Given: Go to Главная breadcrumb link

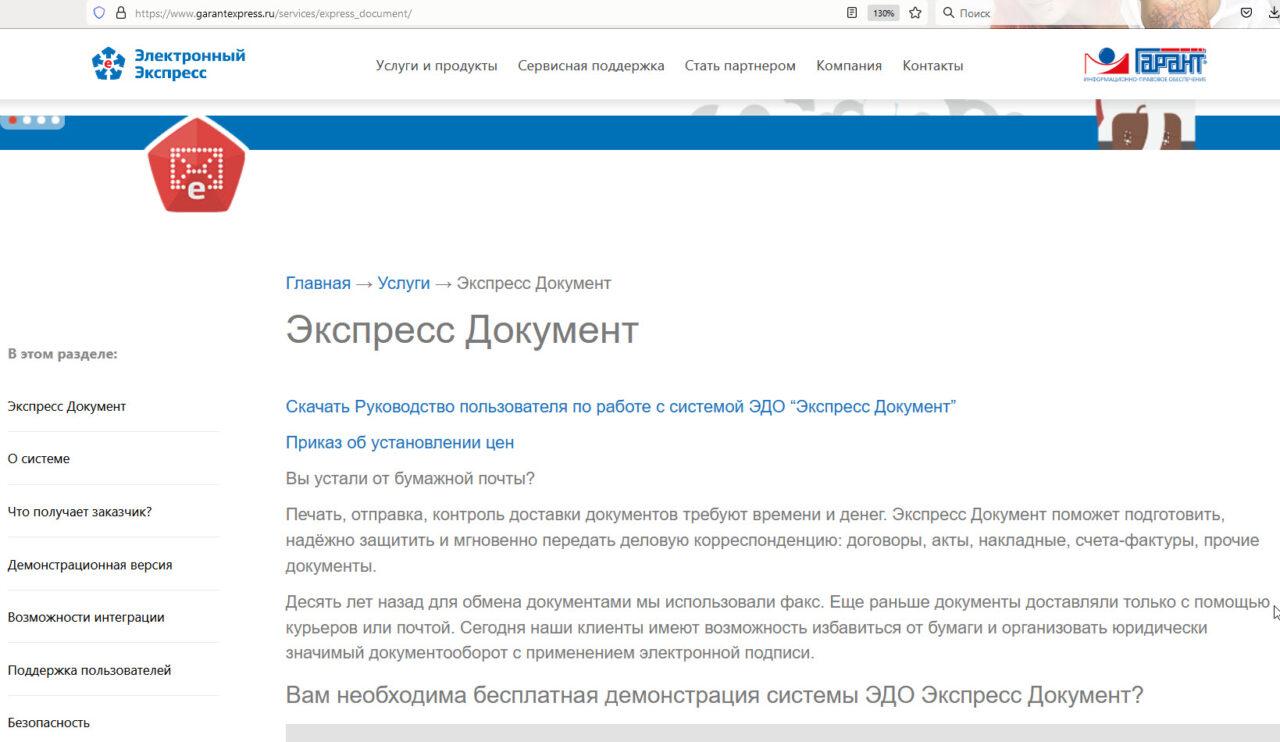Looking at the screenshot, I should [x=318, y=283].
